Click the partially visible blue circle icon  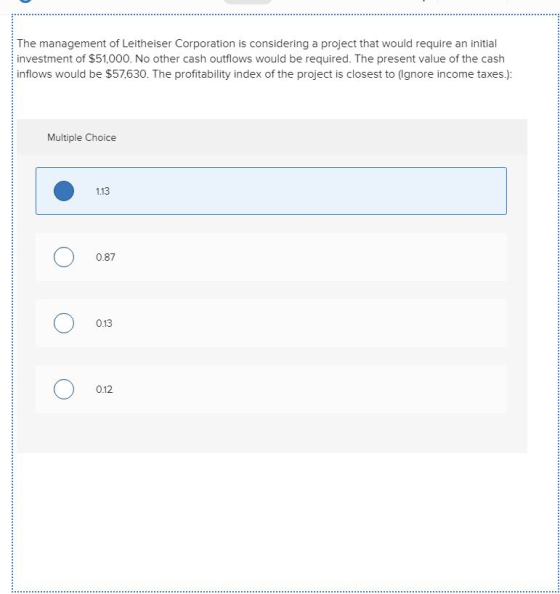click(x=25, y=1)
